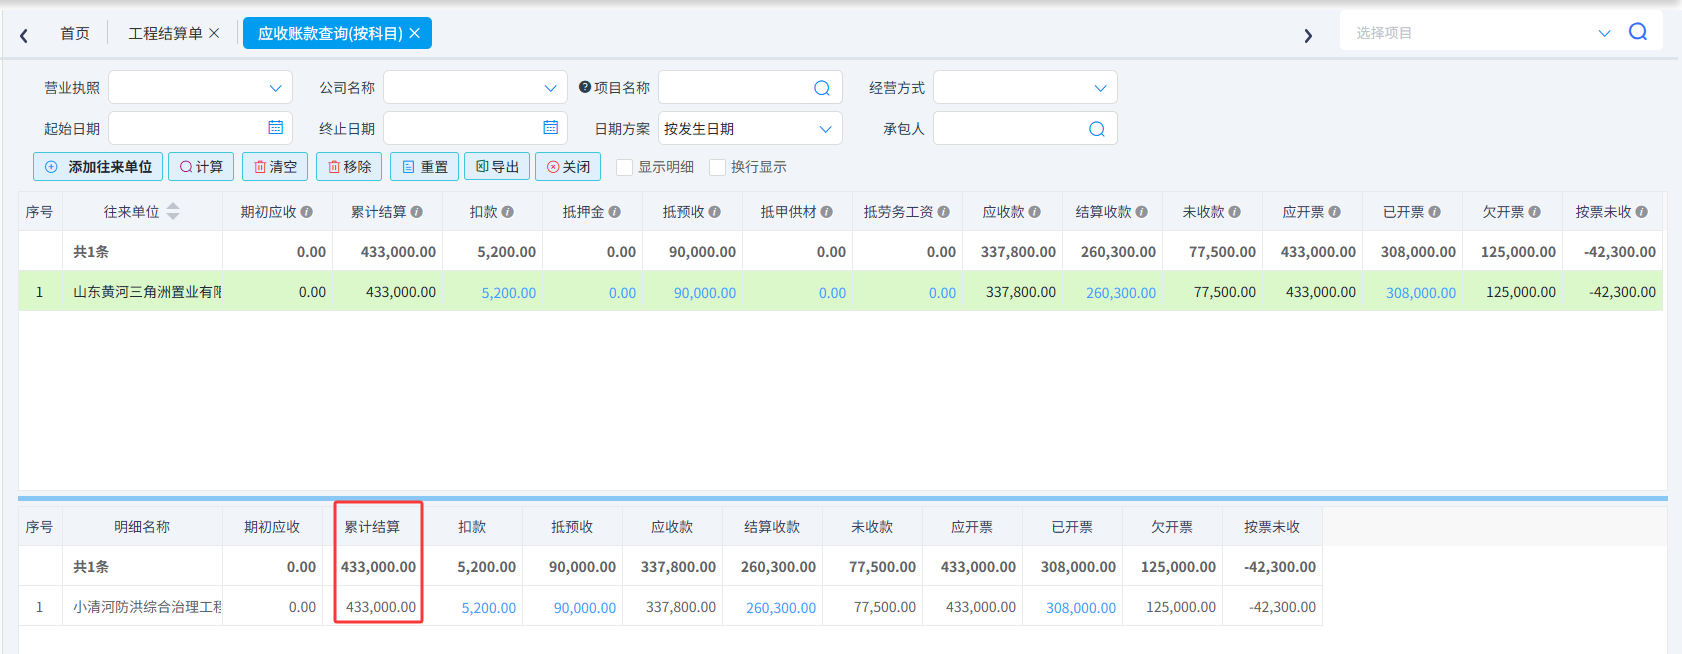The height and width of the screenshot is (654, 1682).
Task: Click the 关闭 button
Action: (568, 167)
